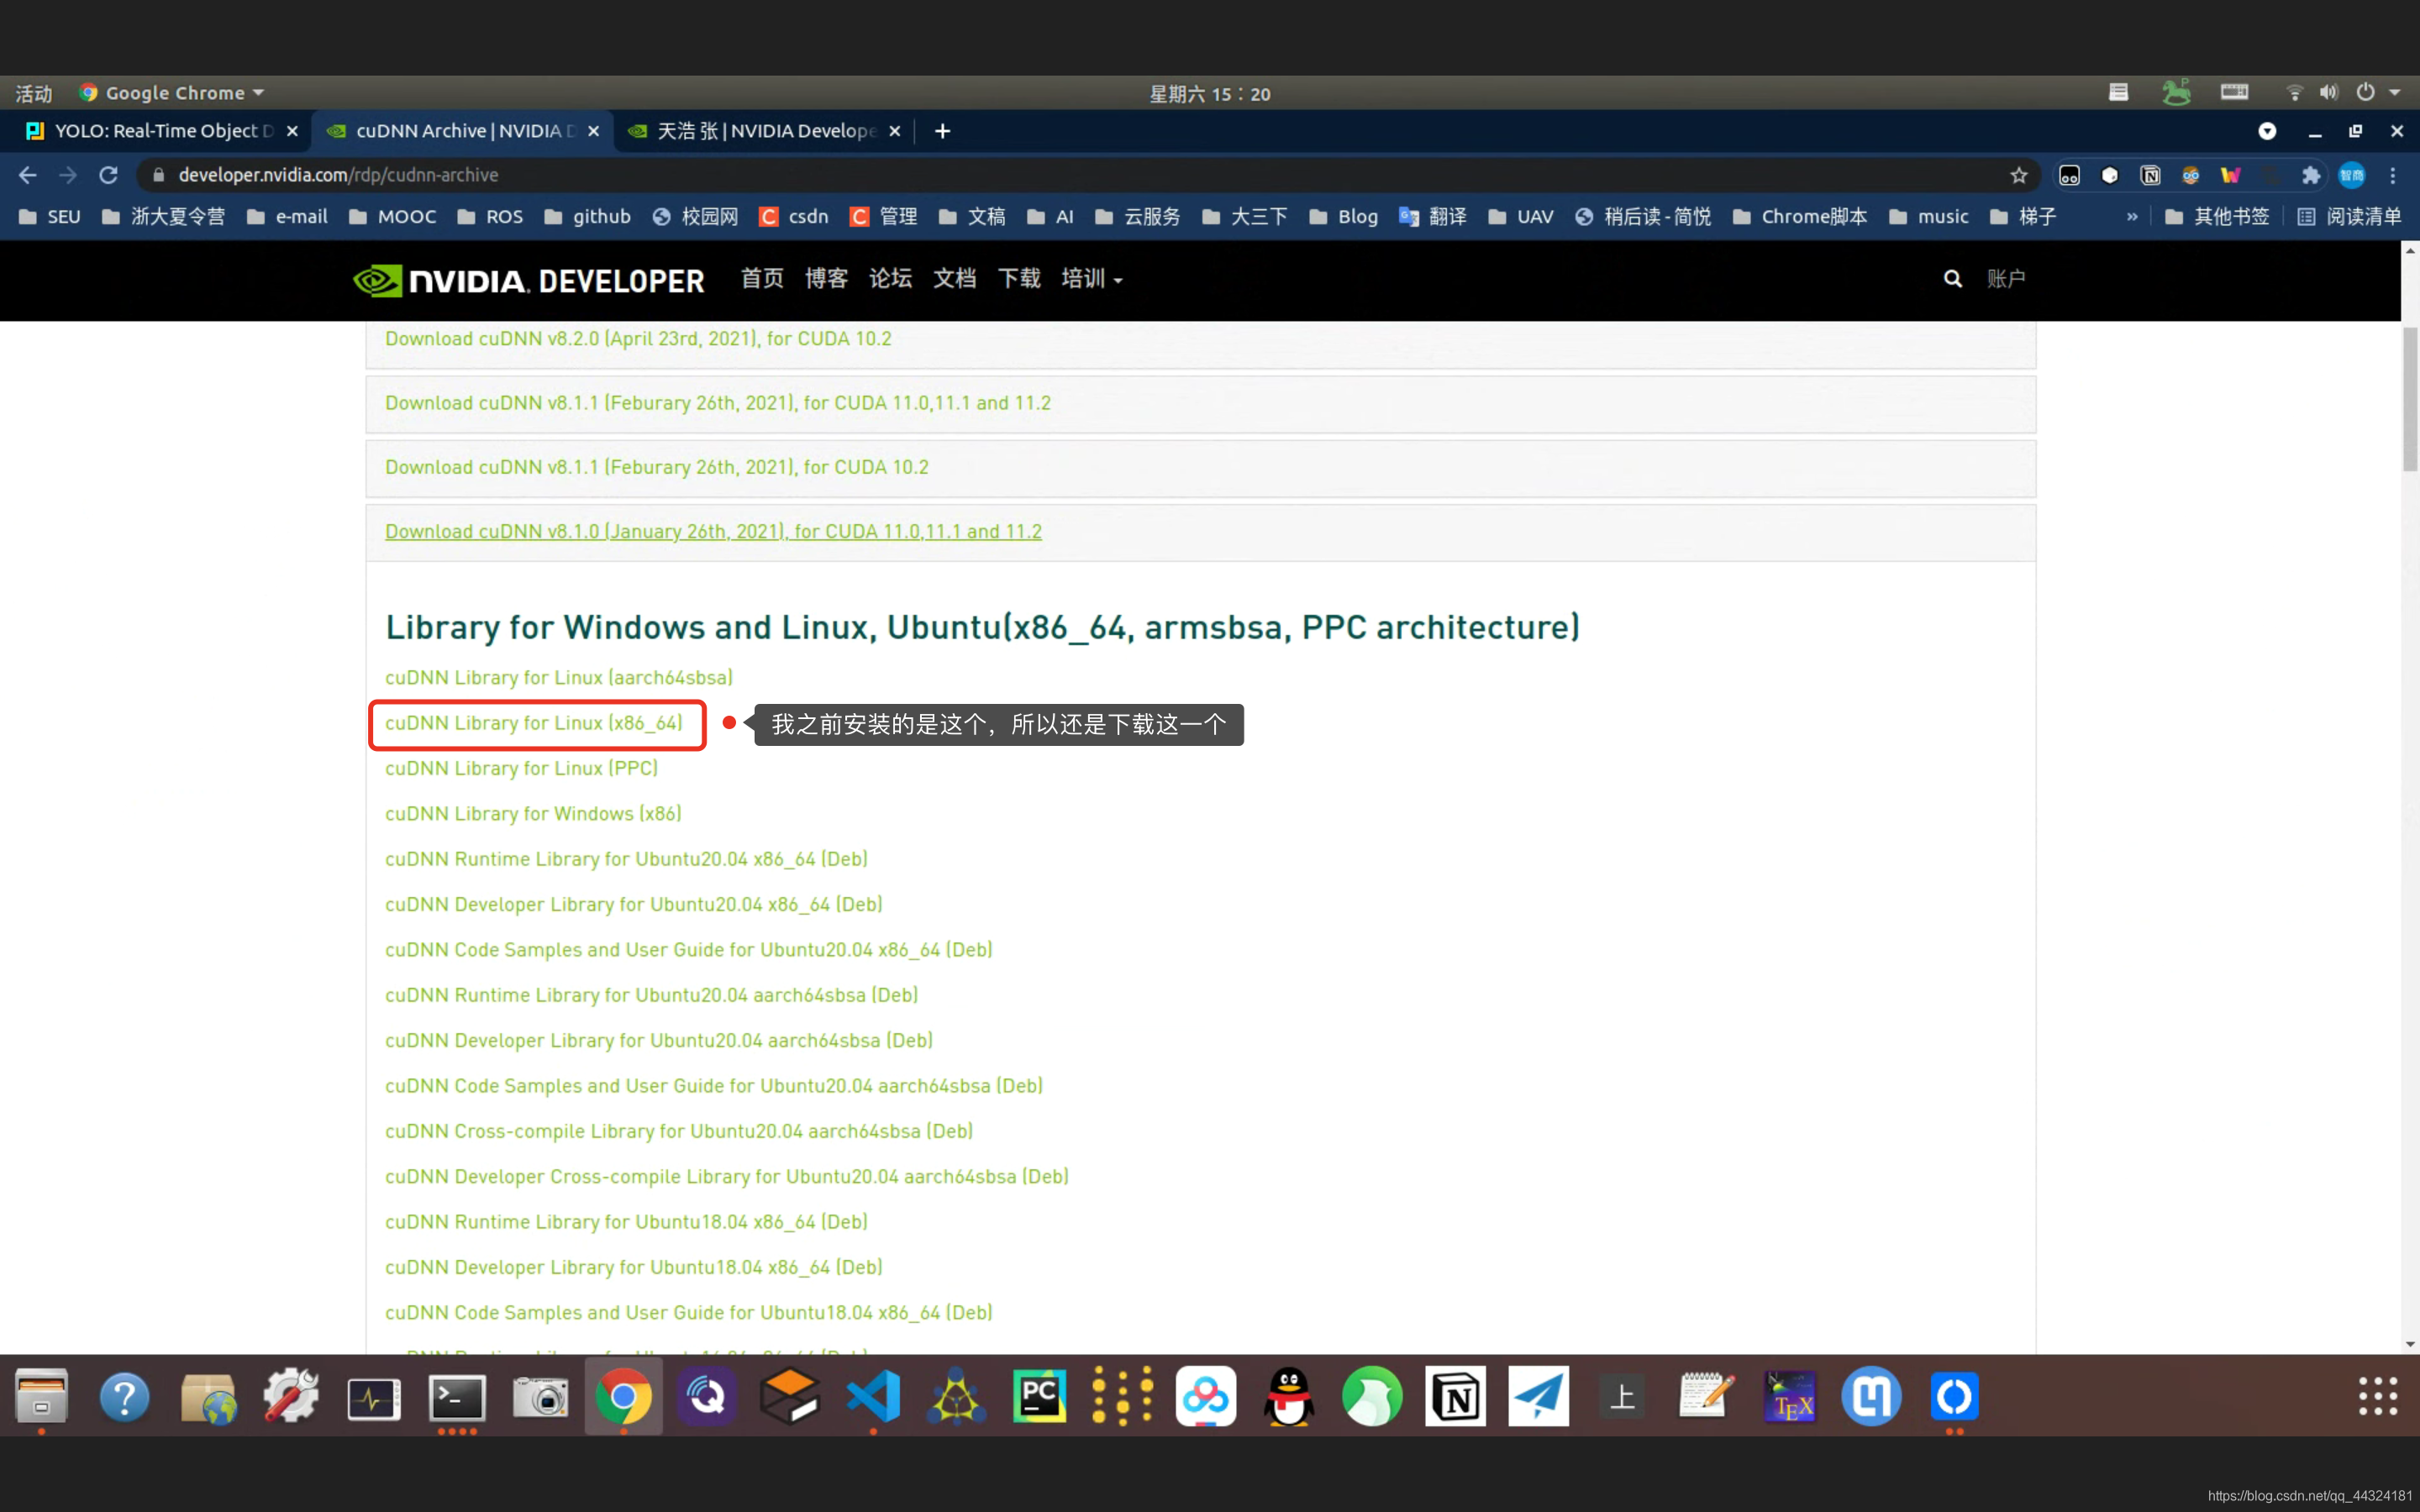This screenshot has height=1512, width=2420.
Task: Click the scrollbar down arrow
Action: tap(2410, 1344)
